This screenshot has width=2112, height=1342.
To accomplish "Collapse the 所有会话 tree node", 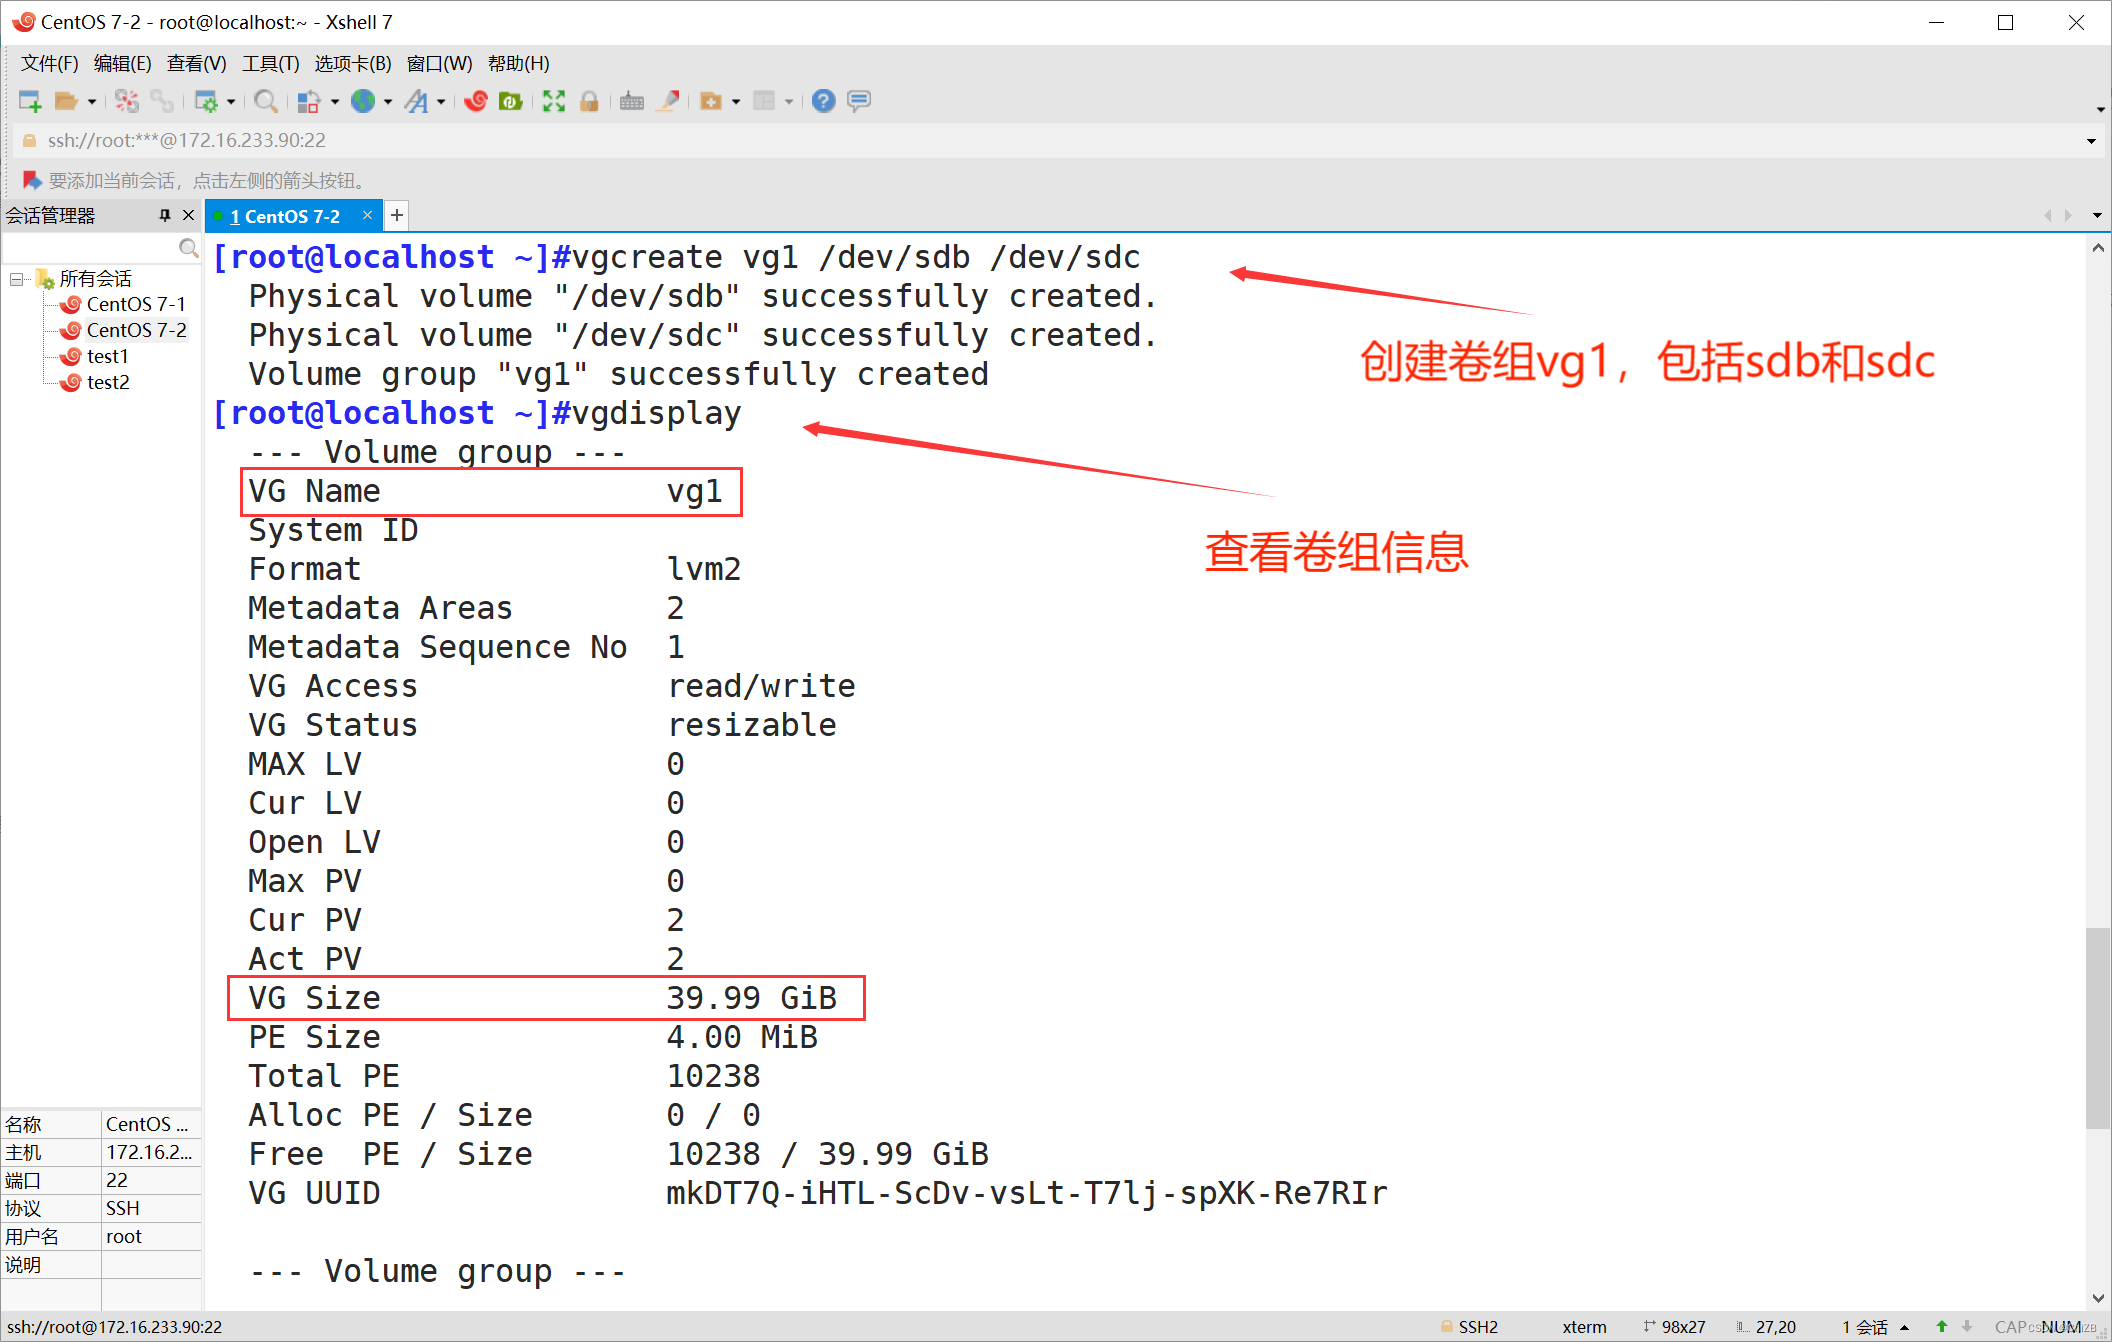I will point(16,279).
